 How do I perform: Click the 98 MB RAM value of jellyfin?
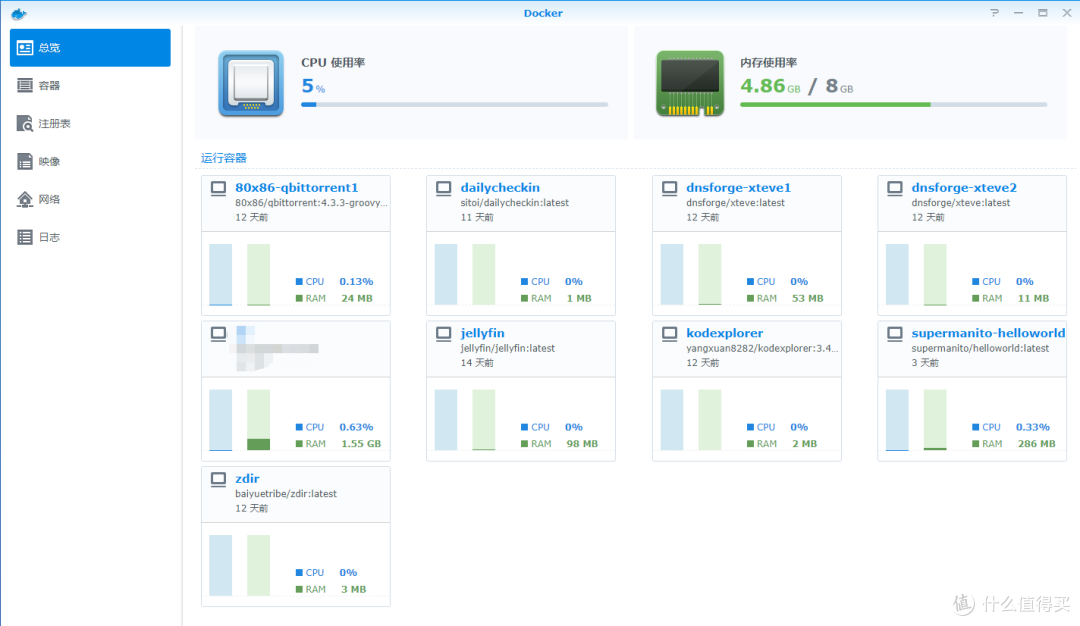point(582,444)
